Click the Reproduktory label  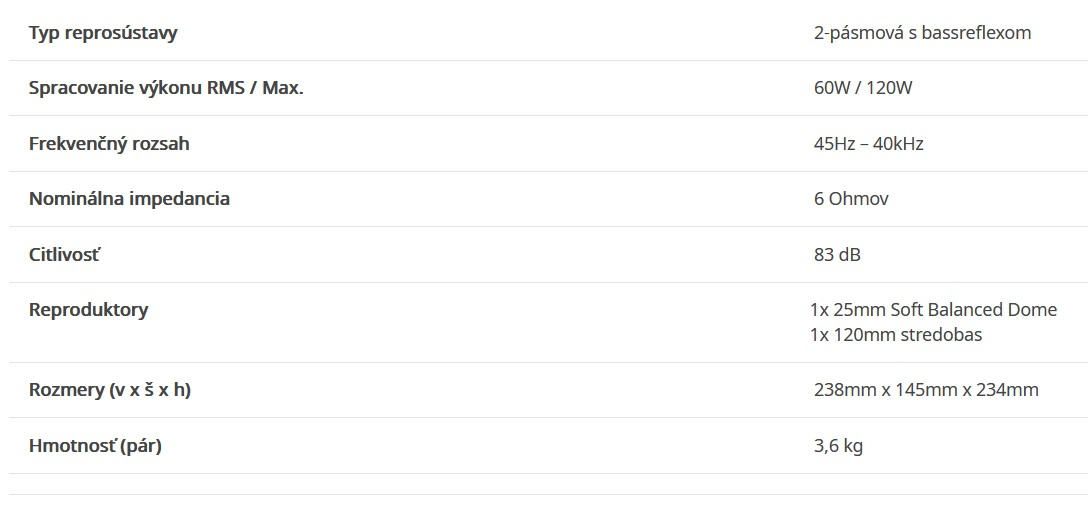(88, 310)
